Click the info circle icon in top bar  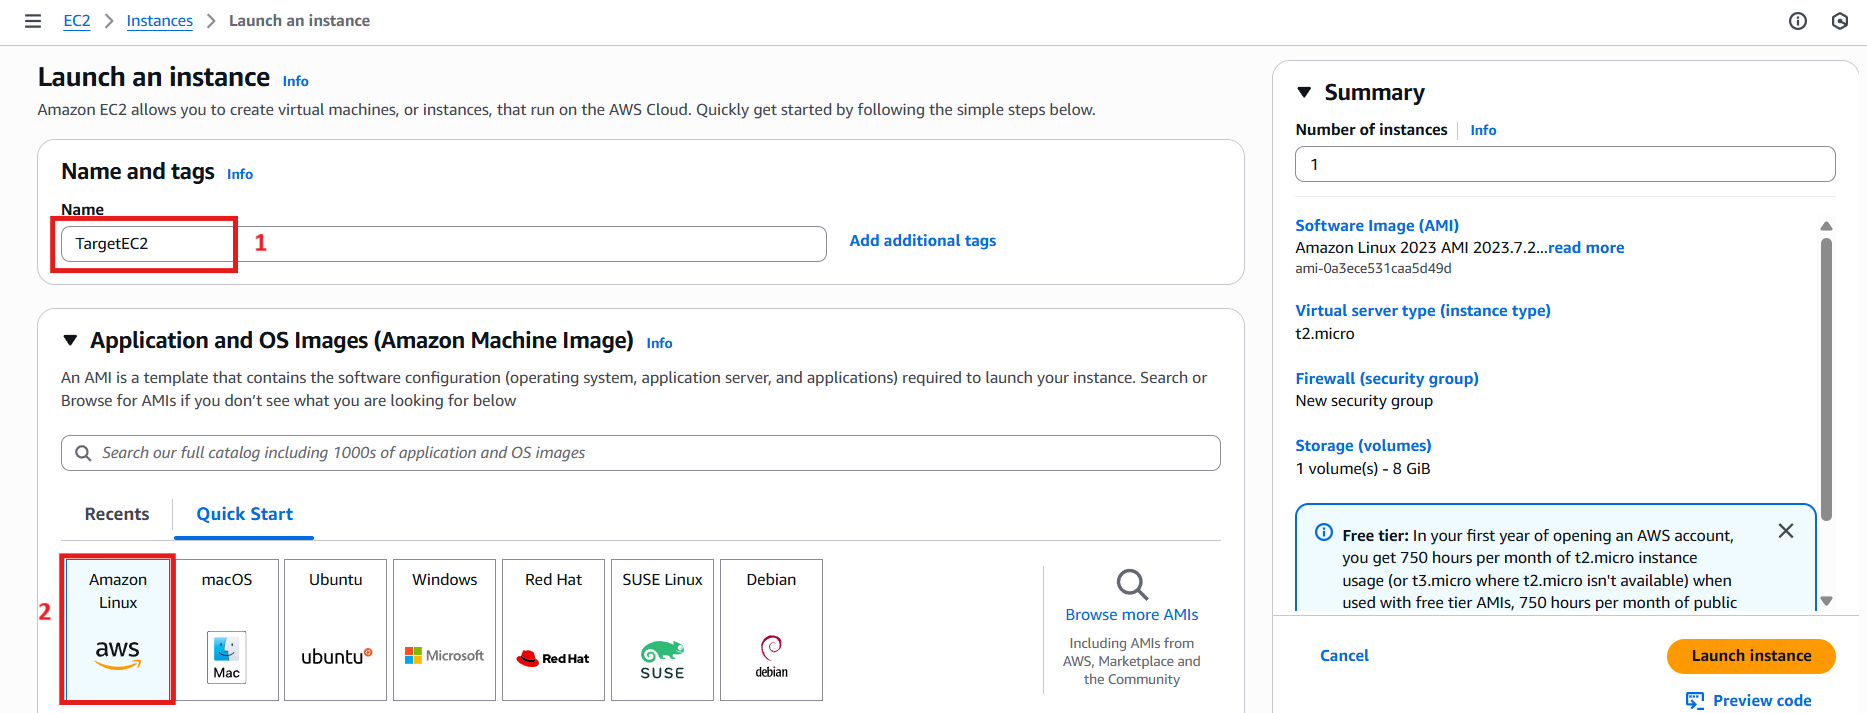tap(1798, 21)
